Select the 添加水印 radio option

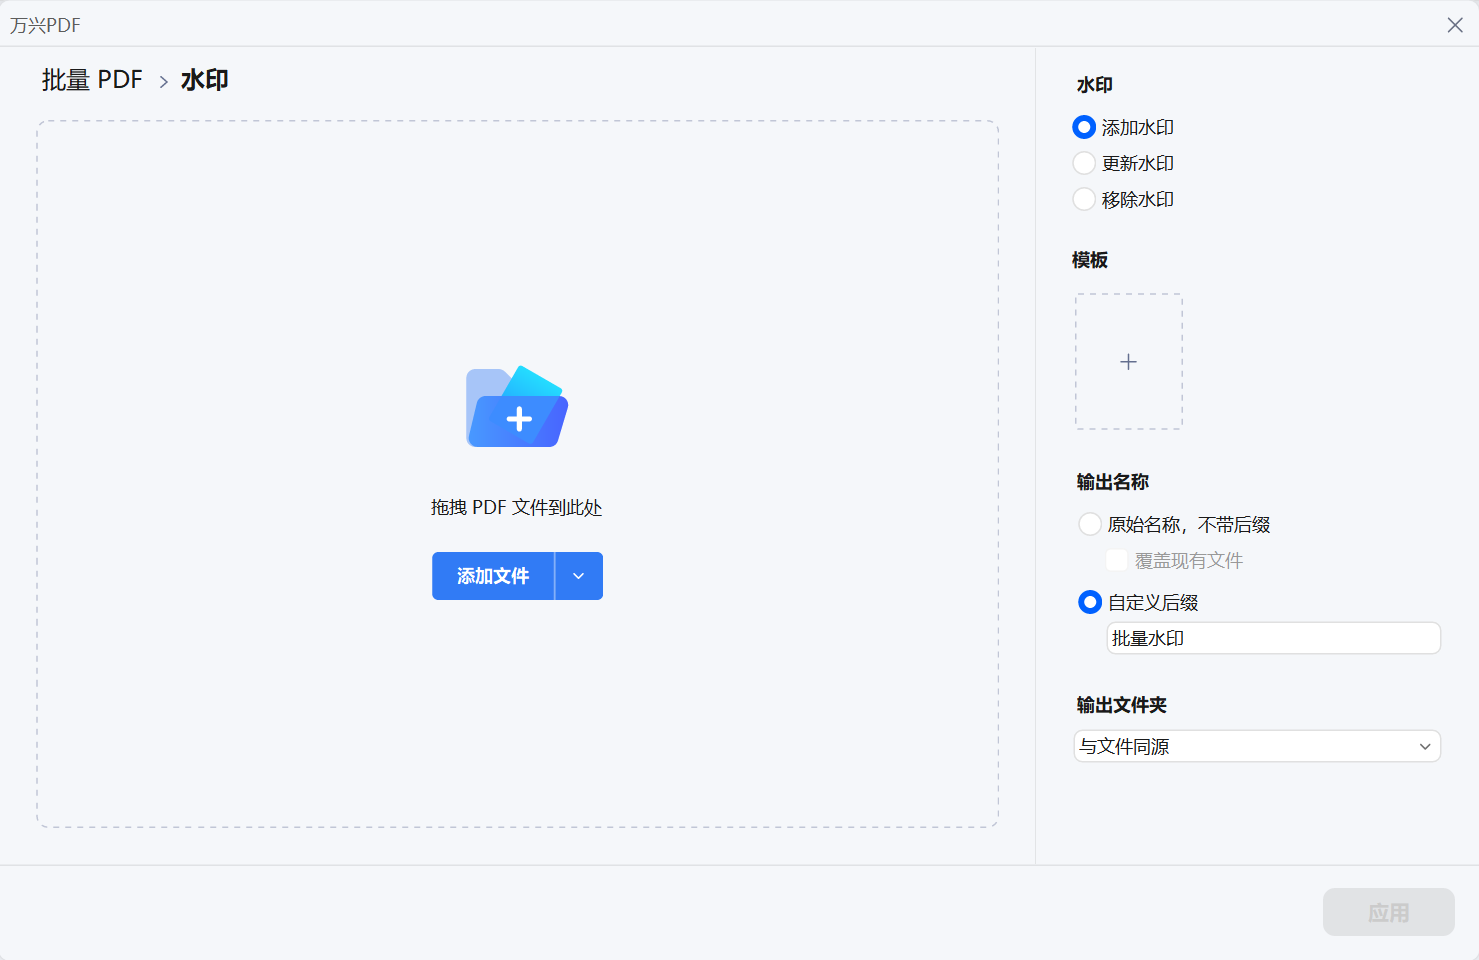(1083, 127)
